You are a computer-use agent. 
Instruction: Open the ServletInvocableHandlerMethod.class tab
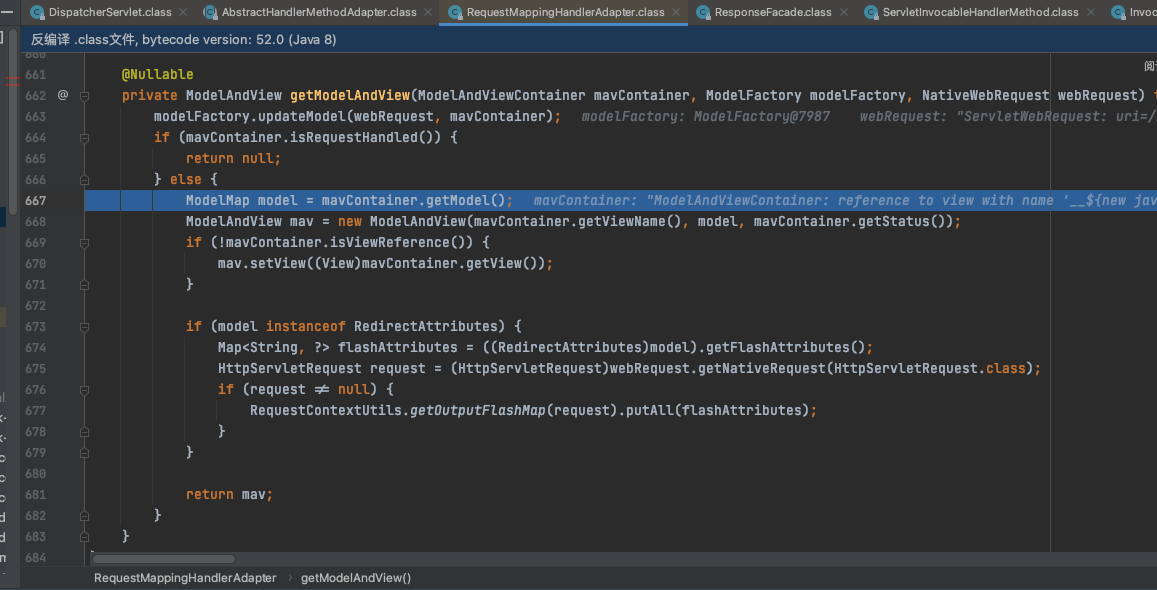pos(980,12)
